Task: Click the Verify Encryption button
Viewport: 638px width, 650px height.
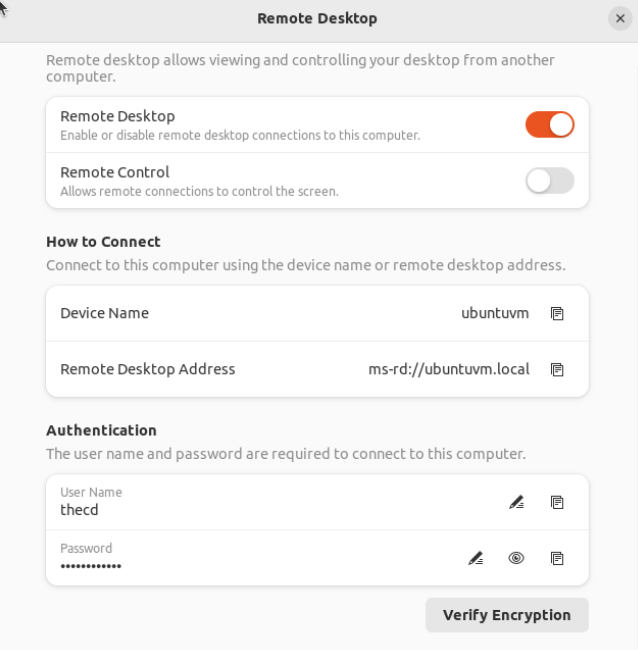Action: (x=507, y=615)
